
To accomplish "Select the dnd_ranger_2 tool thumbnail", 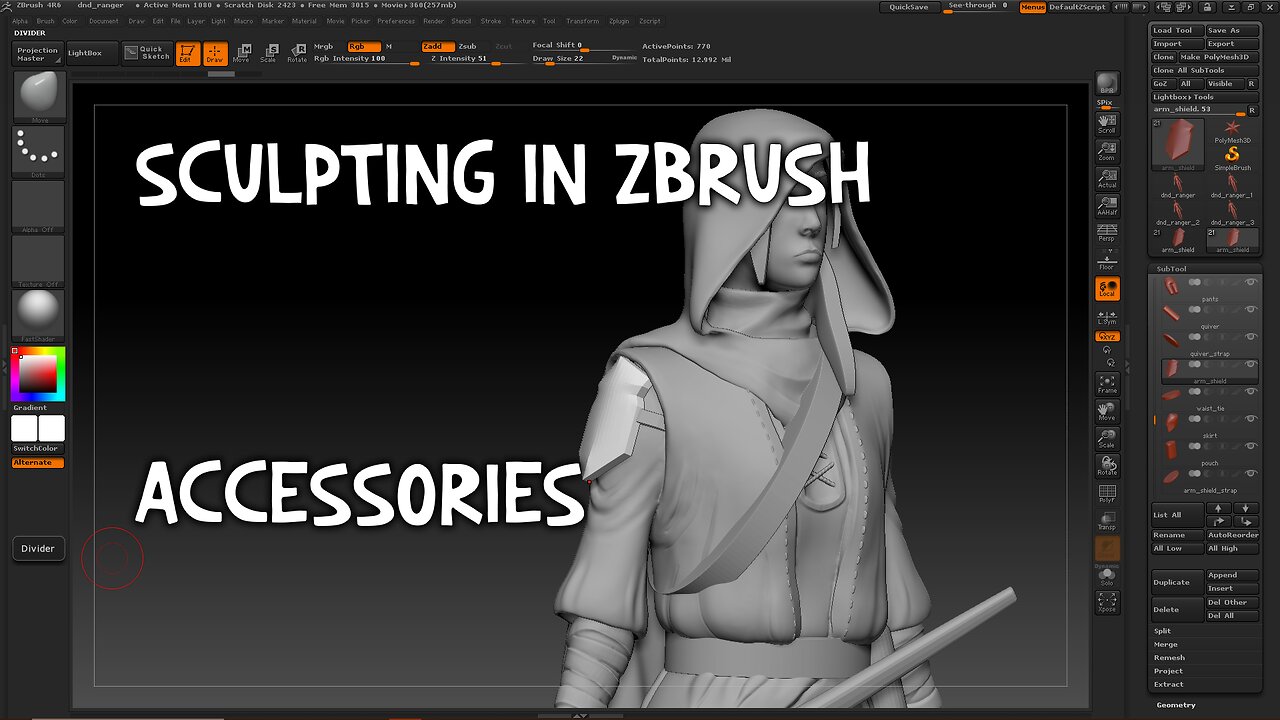I will [x=1177, y=213].
